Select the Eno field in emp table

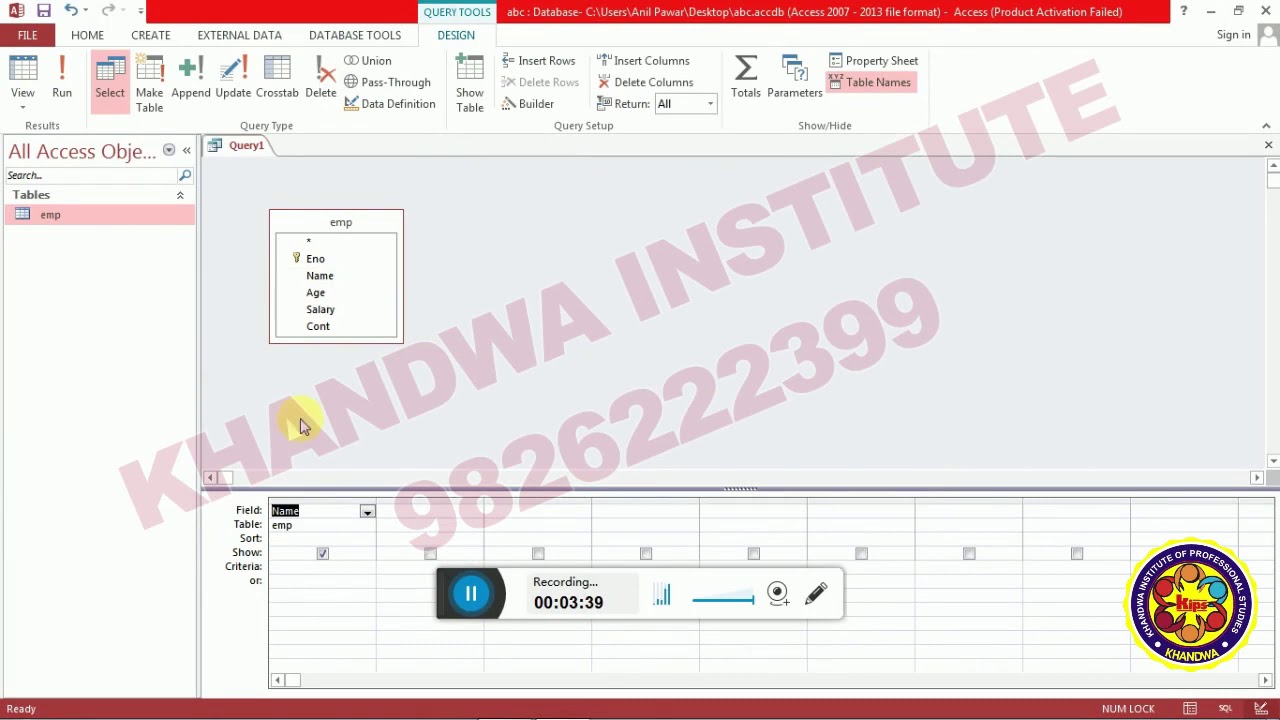[315, 259]
